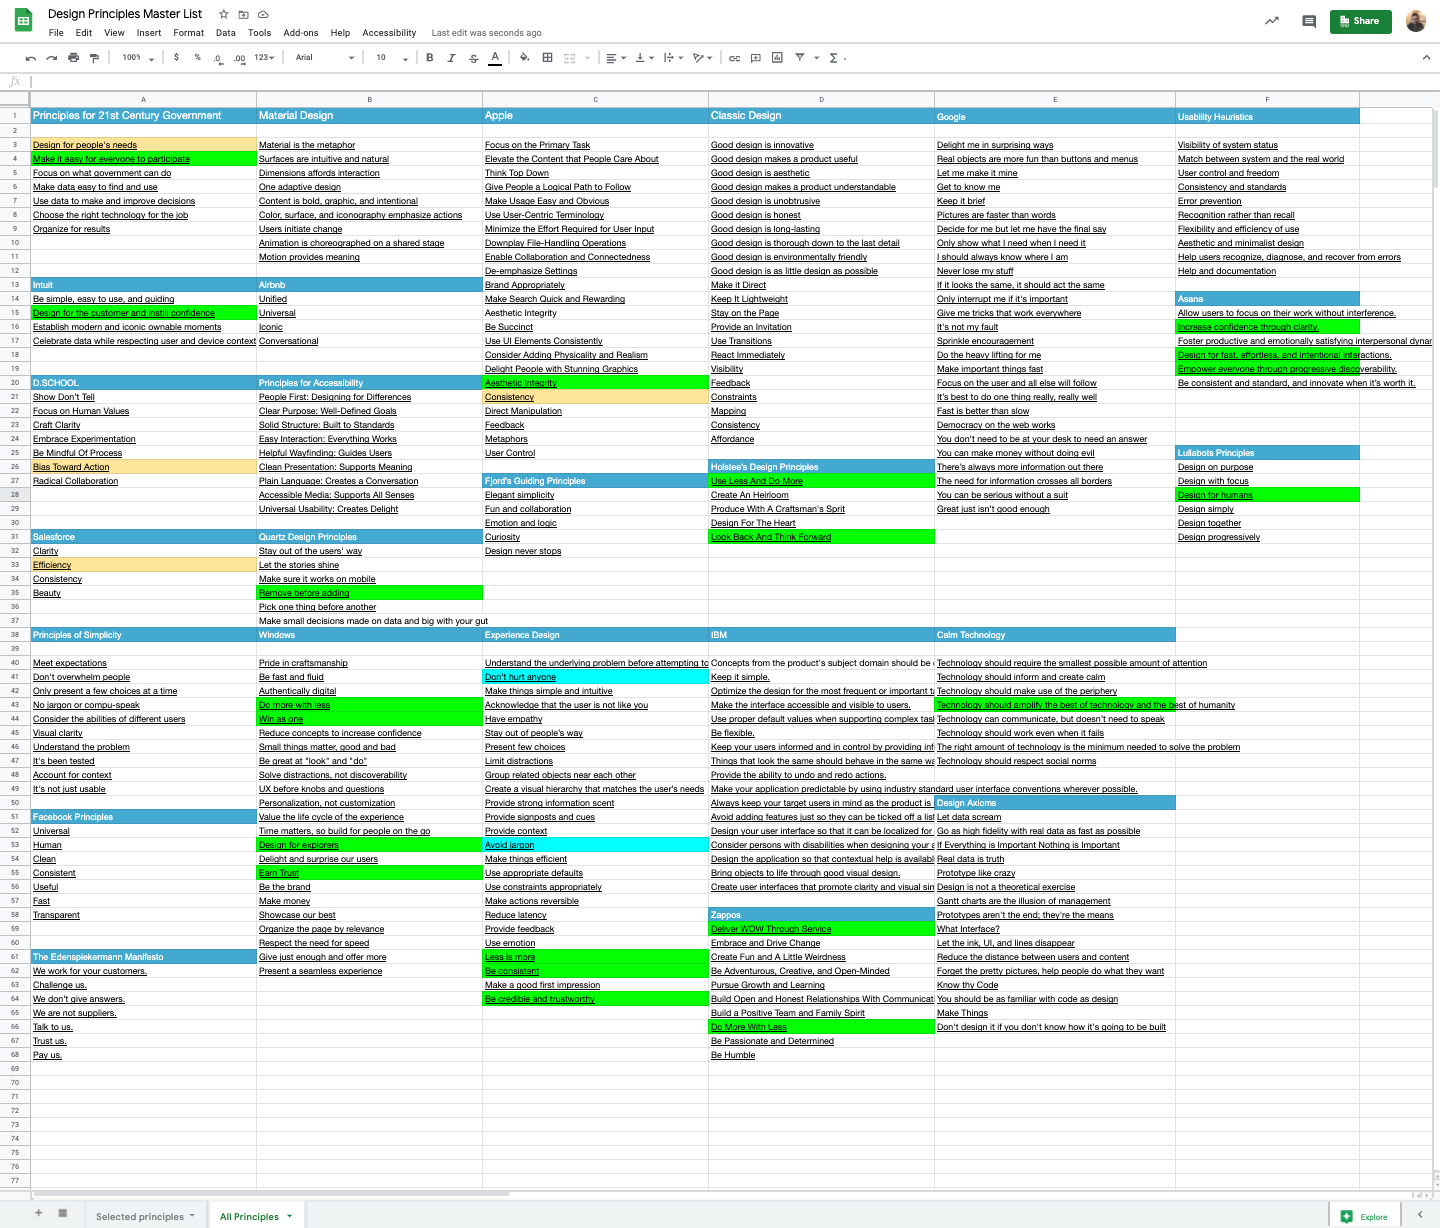Image resolution: width=1440 pixels, height=1228 pixels.
Task: Click the merge cells icon
Action: (570, 58)
